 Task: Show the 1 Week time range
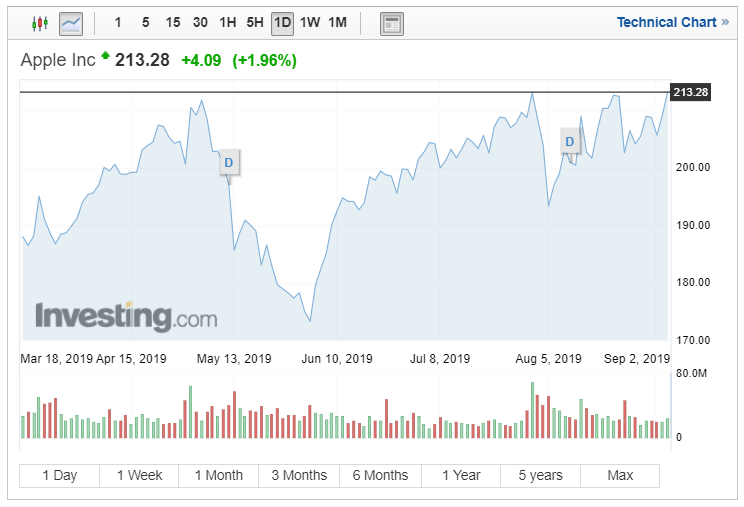(x=138, y=475)
